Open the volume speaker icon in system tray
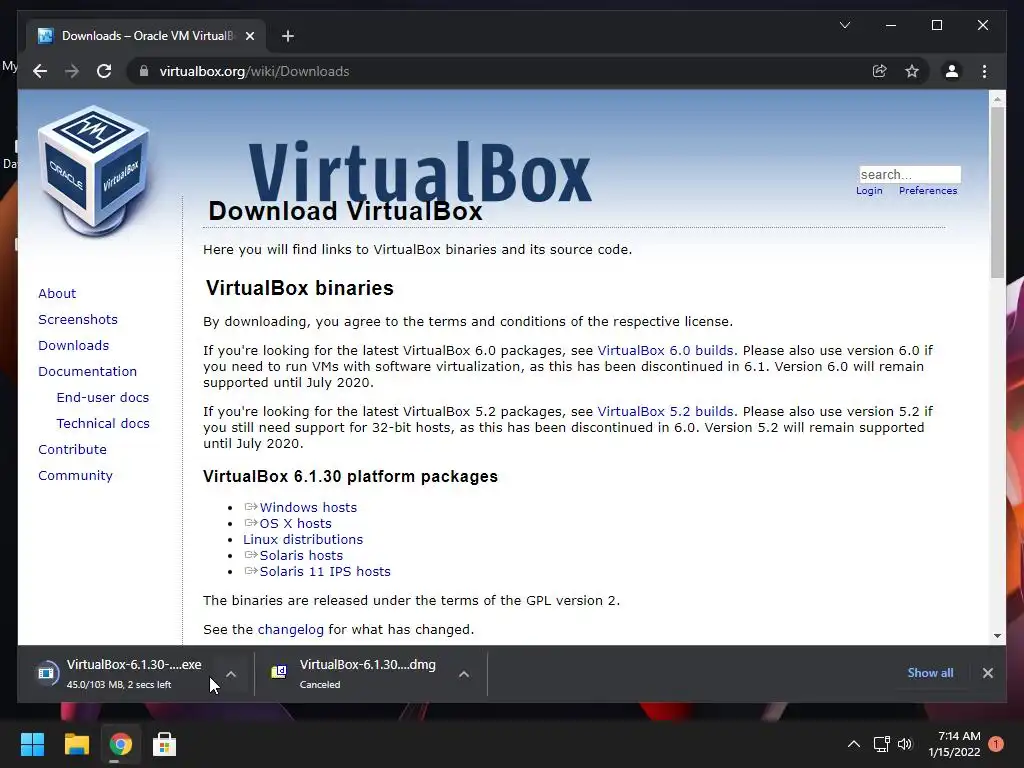Image resolution: width=1024 pixels, height=768 pixels. click(x=904, y=744)
